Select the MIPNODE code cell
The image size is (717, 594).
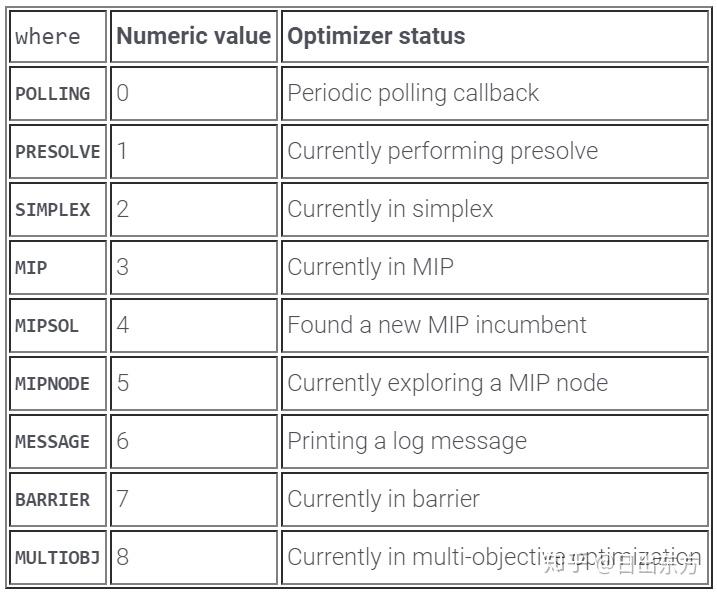click(x=58, y=384)
